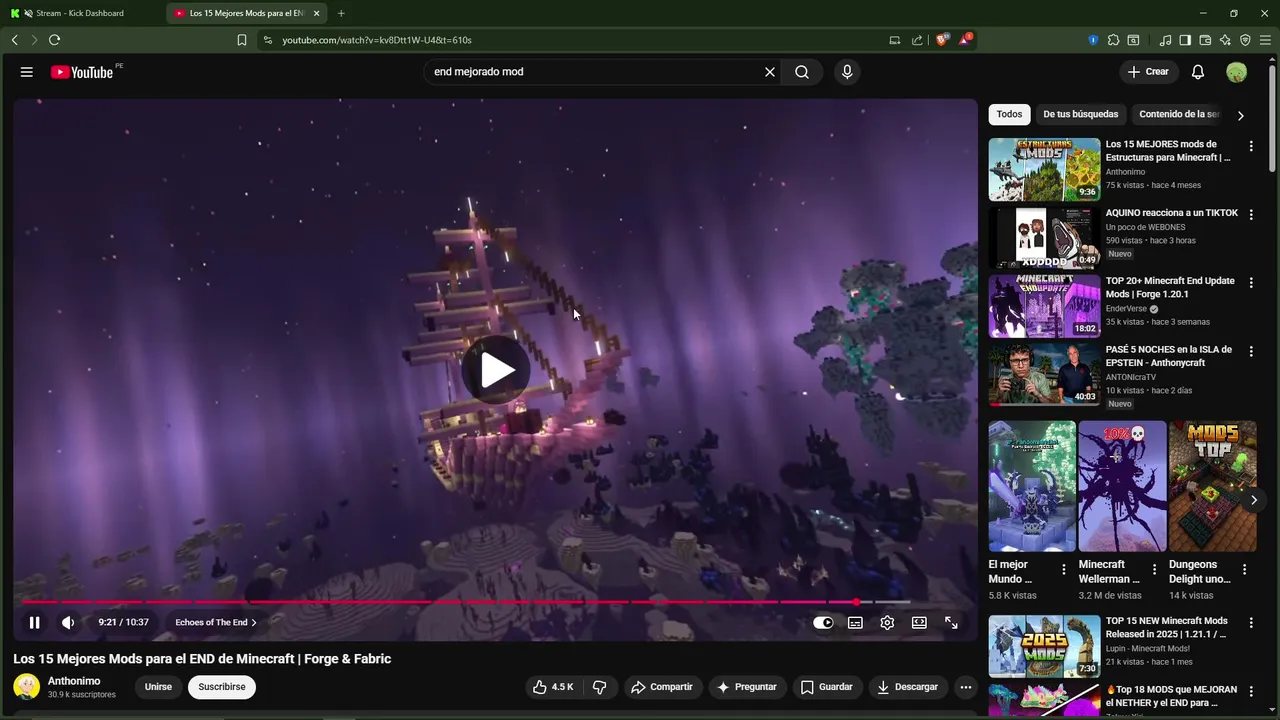Dislike the video
1280x720 pixels.
(x=600, y=687)
